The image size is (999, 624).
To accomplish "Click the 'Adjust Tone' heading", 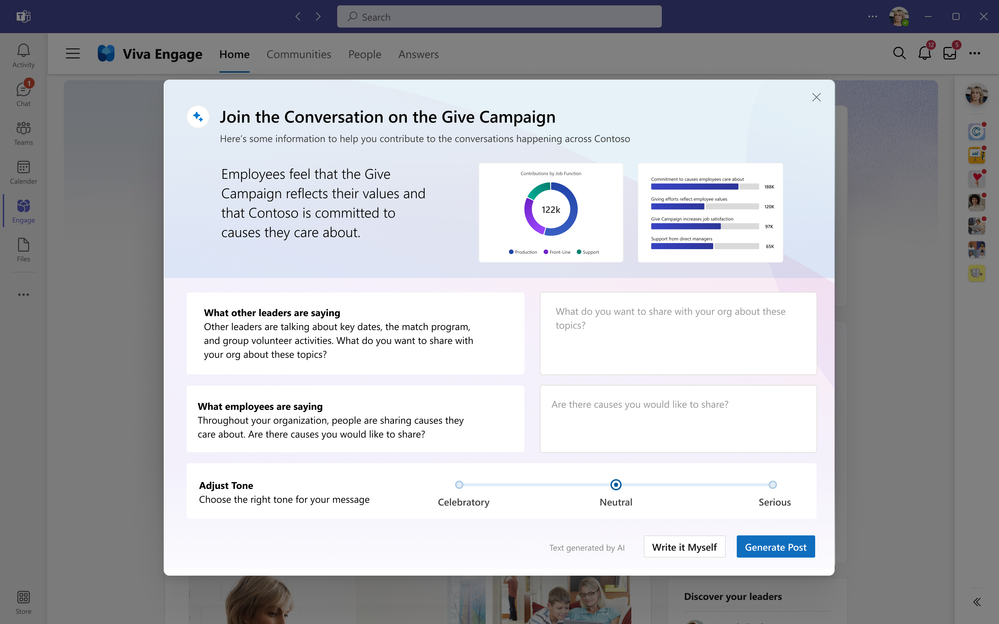I will pos(226,485).
